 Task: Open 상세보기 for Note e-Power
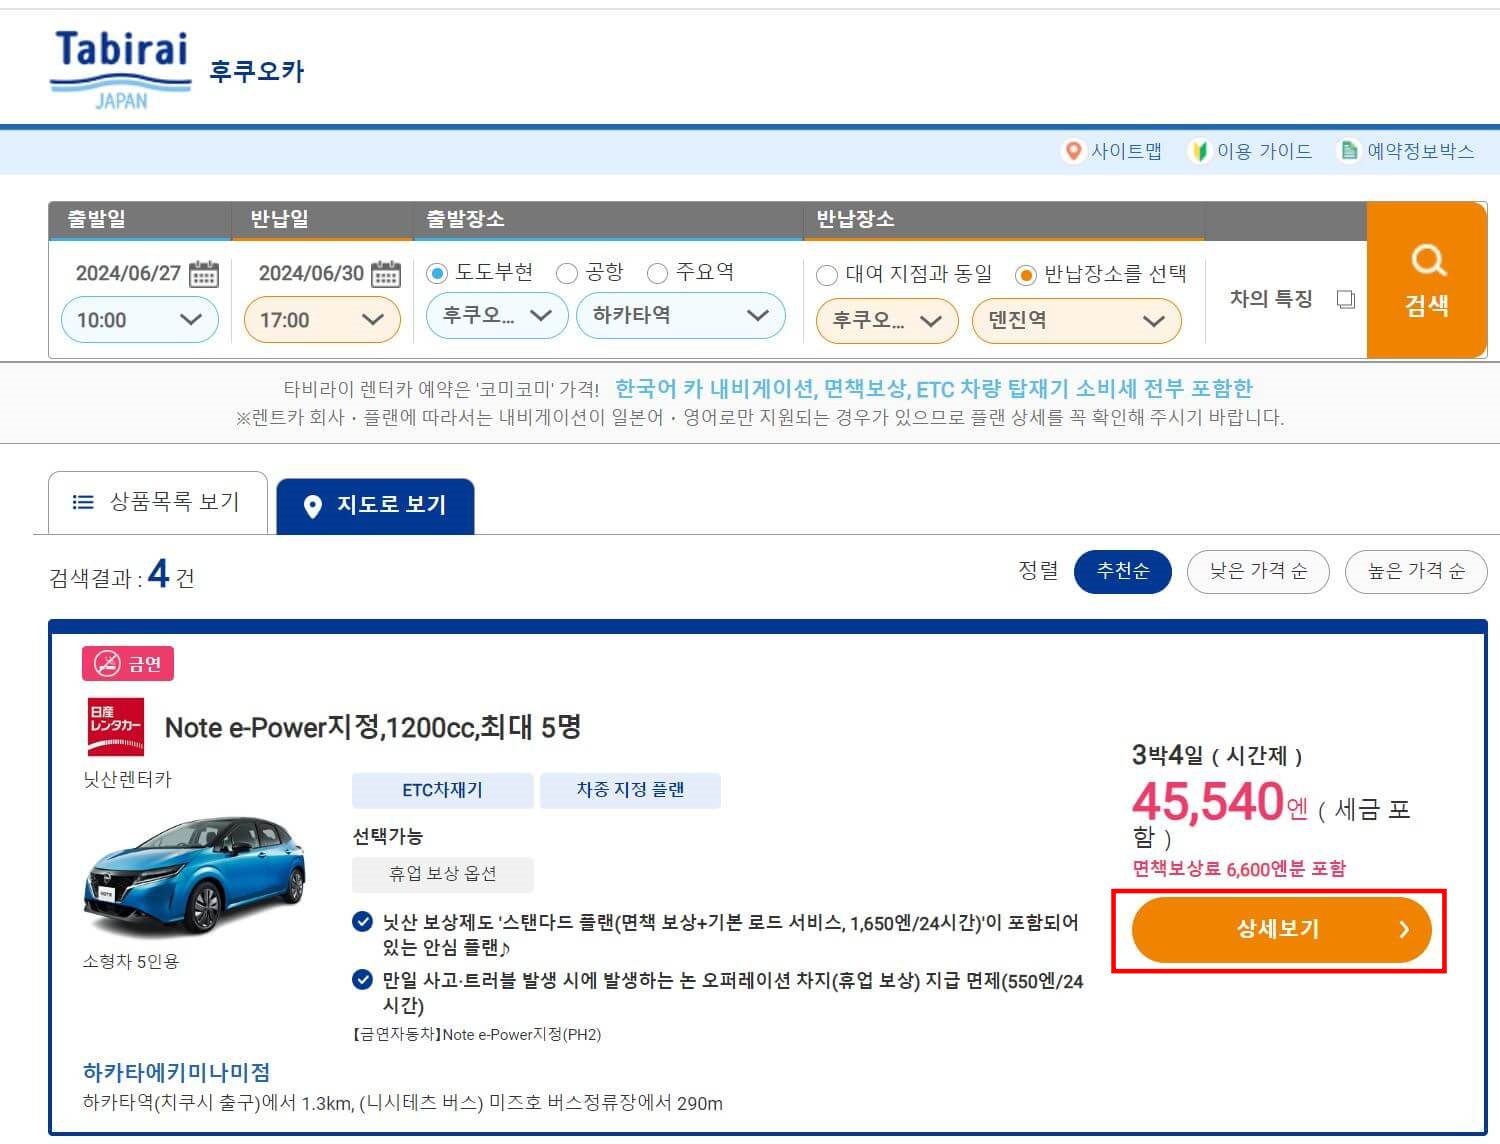coord(1281,929)
